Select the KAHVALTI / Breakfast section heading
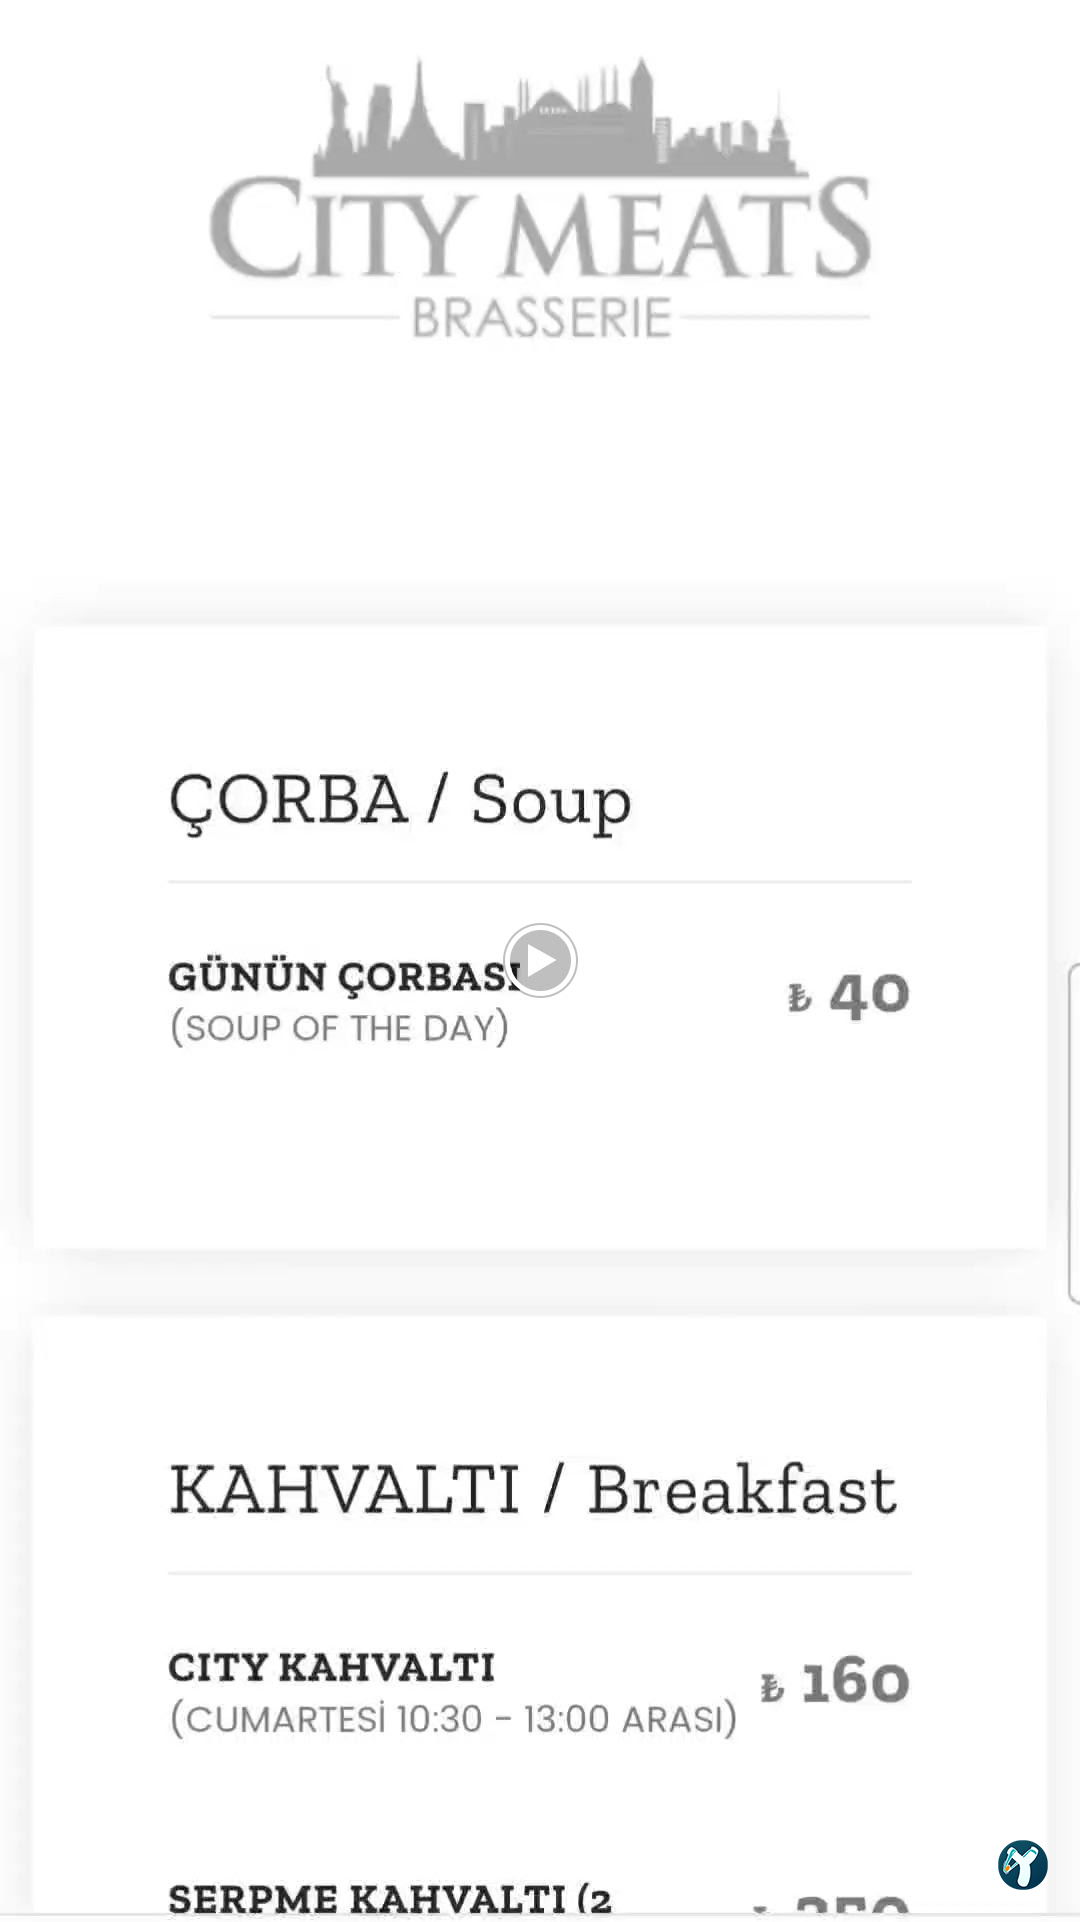The height and width of the screenshot is (1922, 1080). [533, 1491]
